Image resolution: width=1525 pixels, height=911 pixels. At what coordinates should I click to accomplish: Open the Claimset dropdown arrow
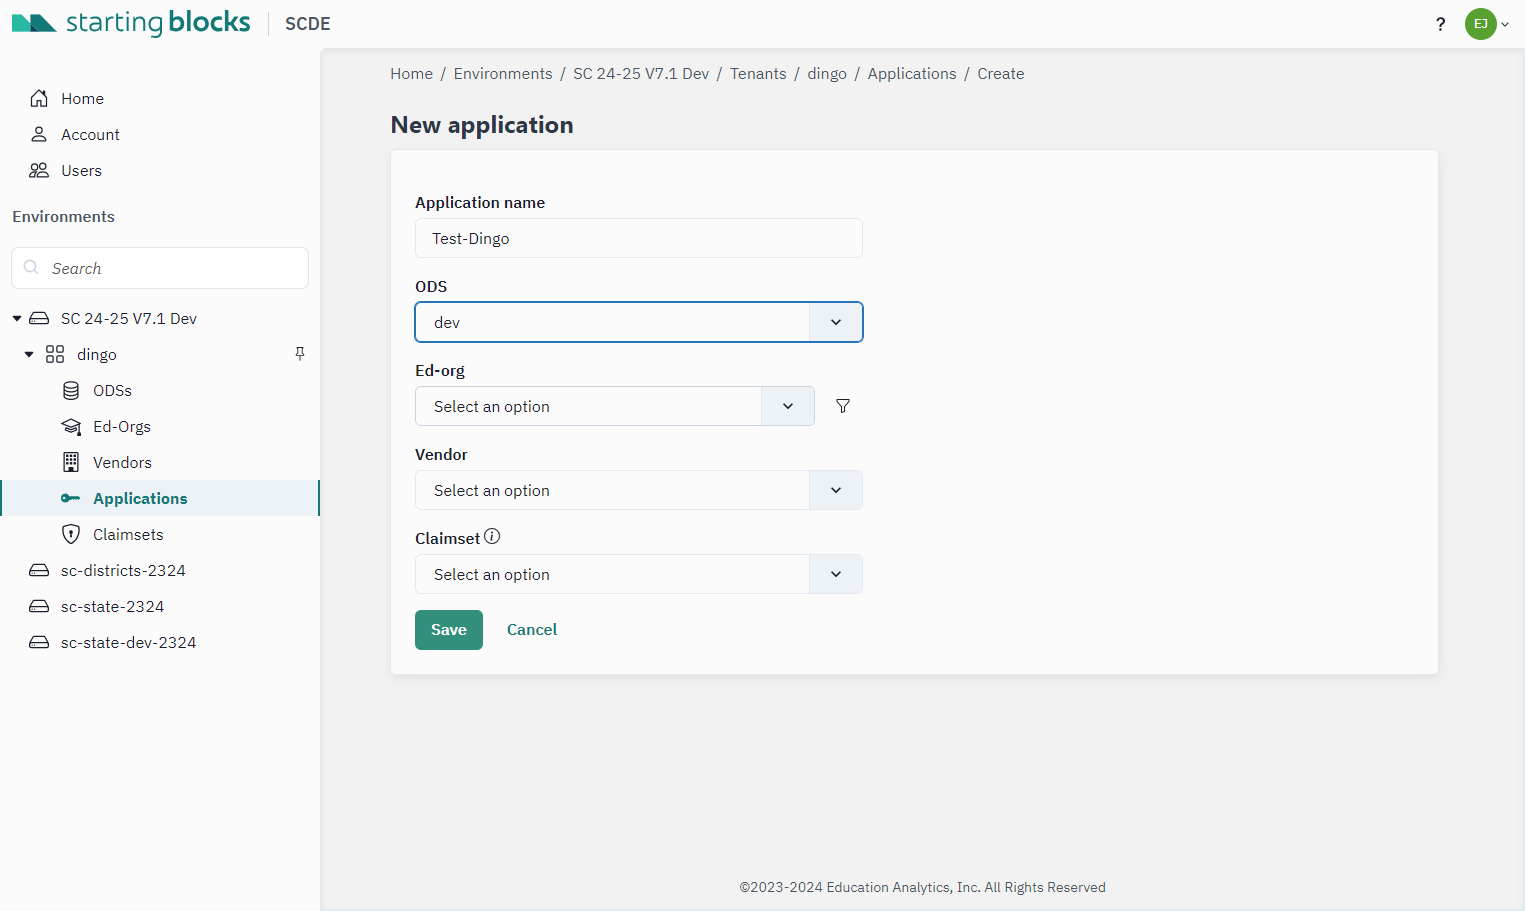(x=836, y=574)
